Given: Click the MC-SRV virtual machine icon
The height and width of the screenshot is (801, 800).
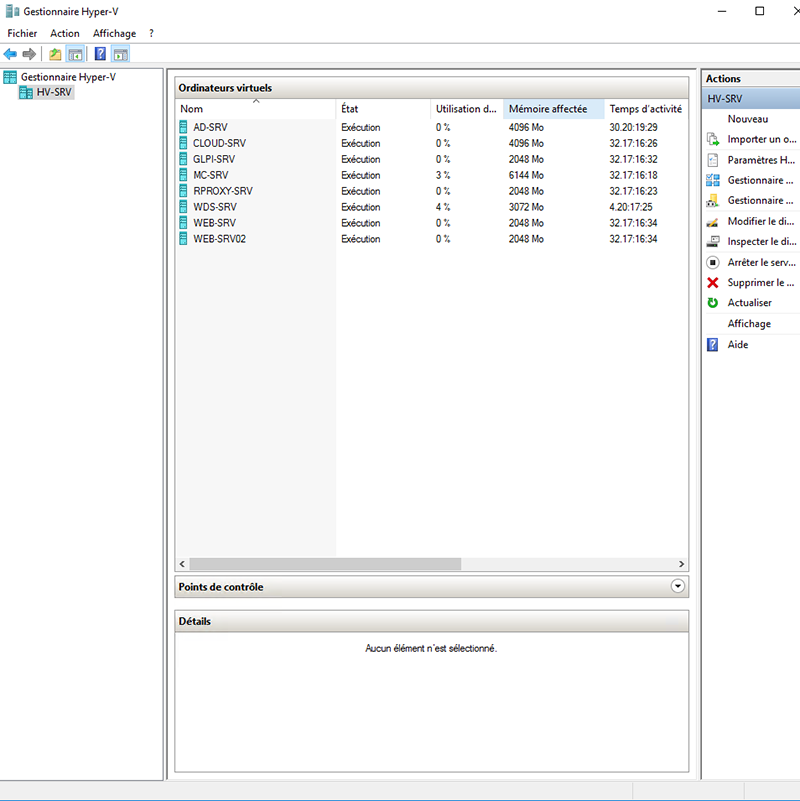Looking at the screenshot, I should 183,175.
